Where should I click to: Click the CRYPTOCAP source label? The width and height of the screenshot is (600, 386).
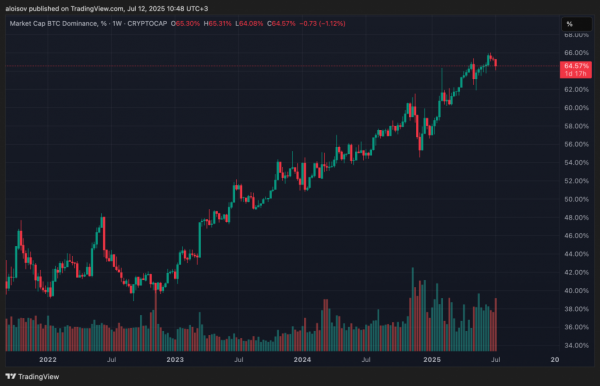tap(147, 24)
